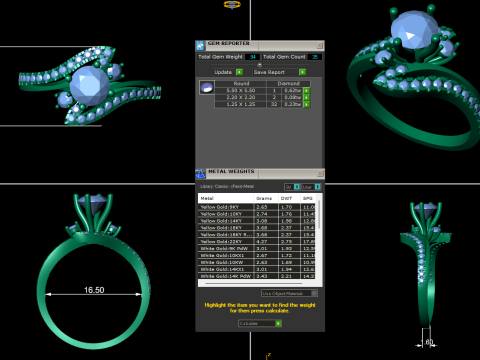
Task: Select the Yellow Gold:10KY row
Action: point(257,214)
